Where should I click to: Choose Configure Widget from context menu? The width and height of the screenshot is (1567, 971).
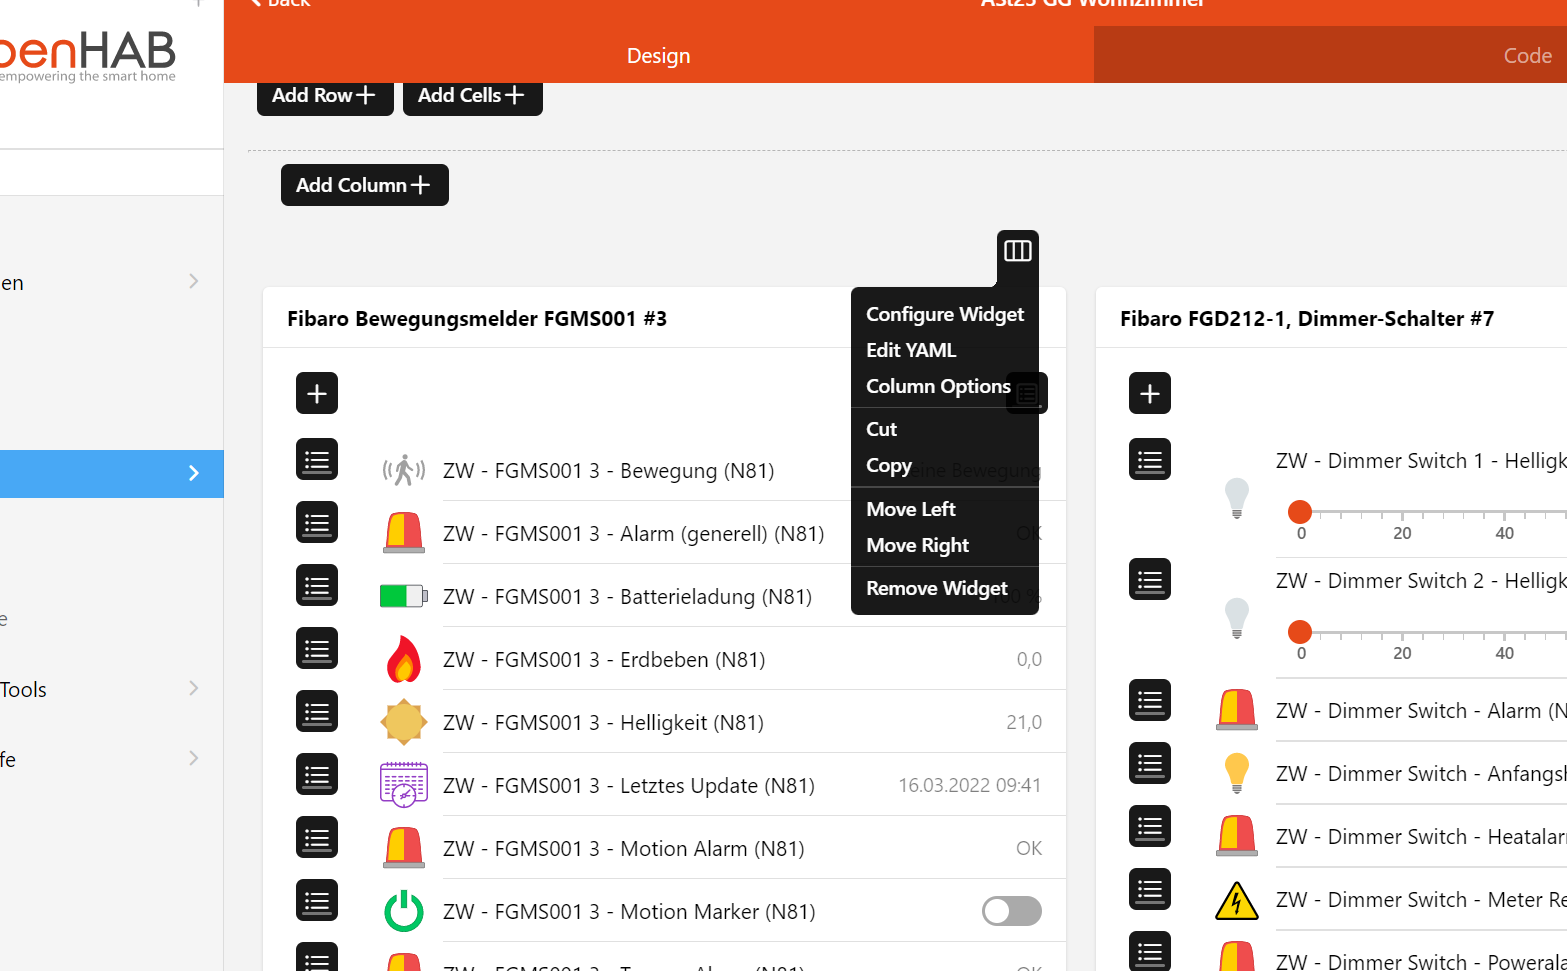click(x=945, y=314)
